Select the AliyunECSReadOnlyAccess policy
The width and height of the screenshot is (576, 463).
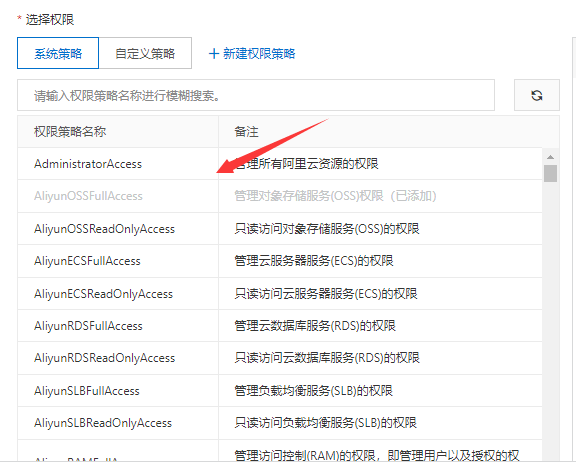pyautogui.click(x=103, y=294)
